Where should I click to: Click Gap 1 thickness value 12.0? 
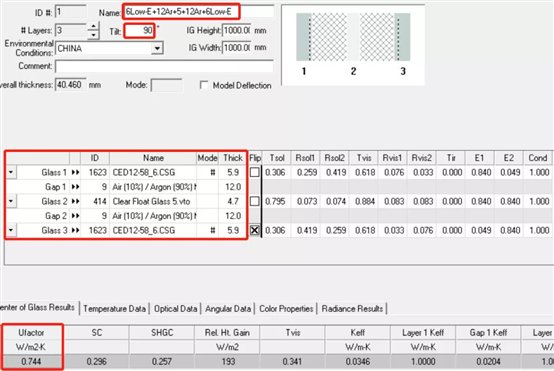click(x=233, y=187)
